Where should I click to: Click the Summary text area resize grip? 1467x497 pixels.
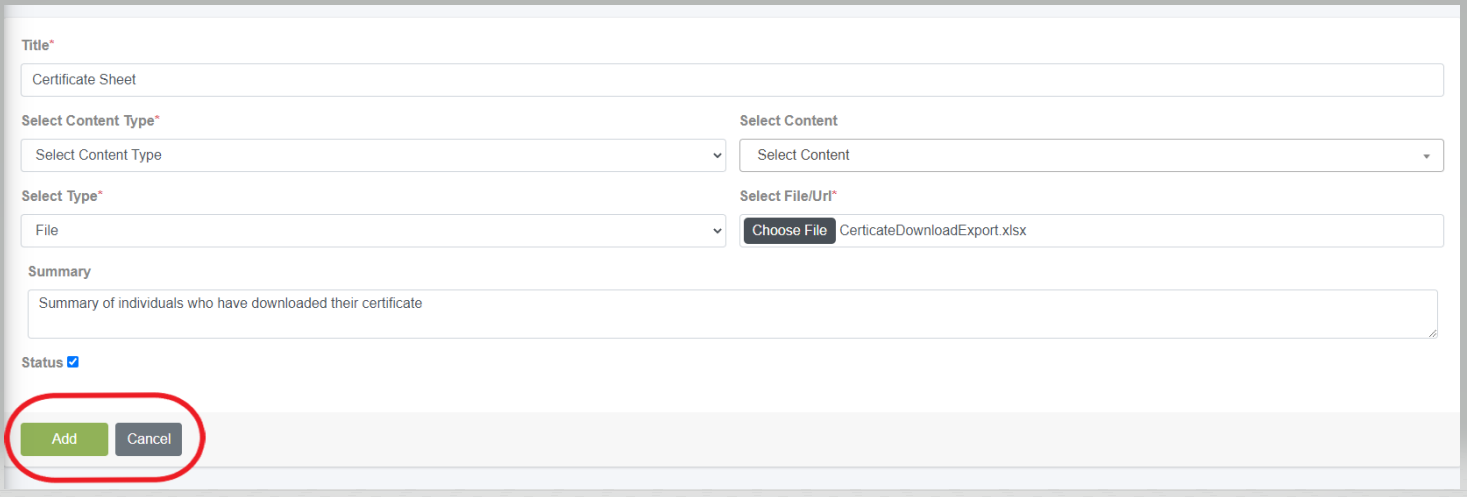coord(1432,332)
